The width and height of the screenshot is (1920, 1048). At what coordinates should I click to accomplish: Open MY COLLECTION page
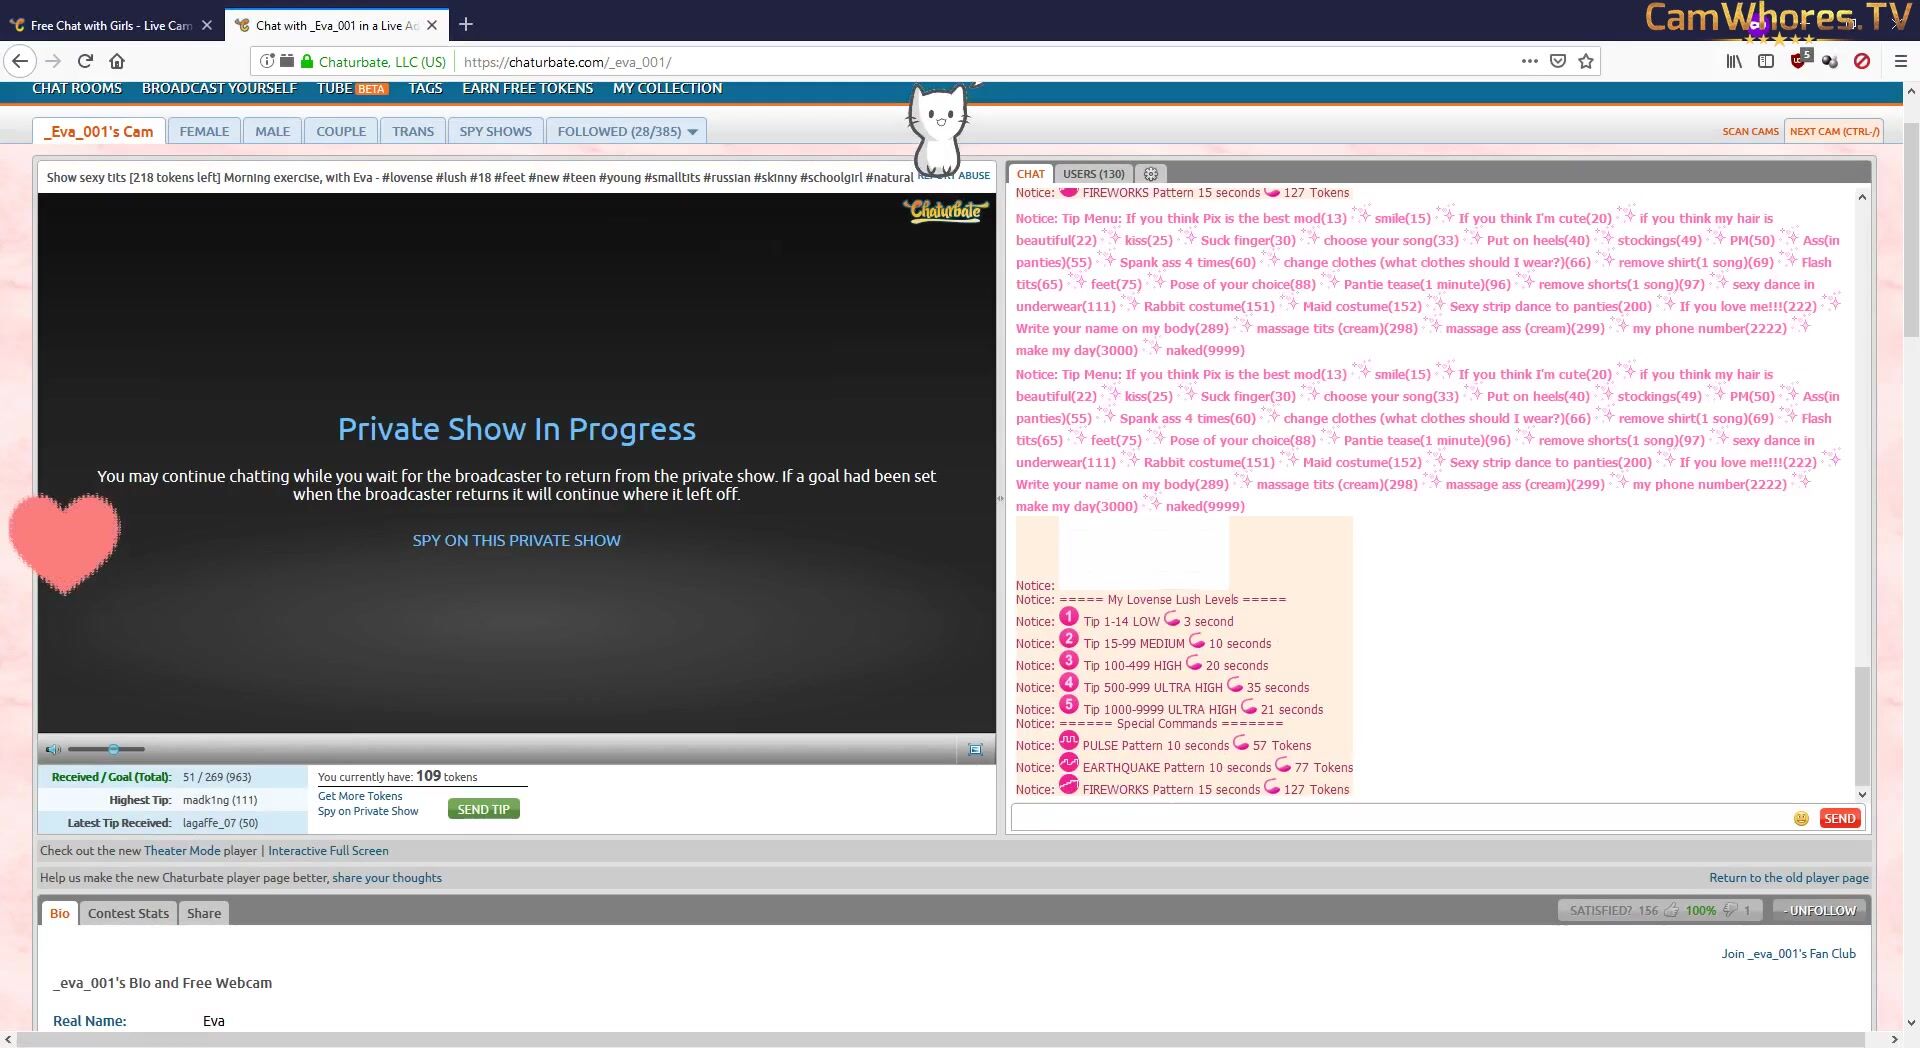pyautogui.click(x=667, y=88)
